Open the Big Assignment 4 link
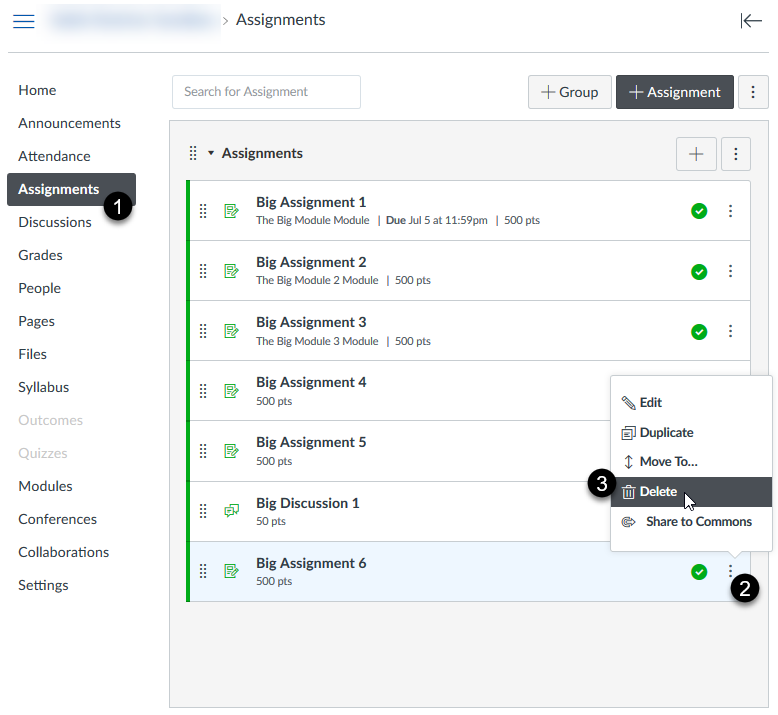The height and width of the screenshot is (715, 778). click(x=311, y=382)
